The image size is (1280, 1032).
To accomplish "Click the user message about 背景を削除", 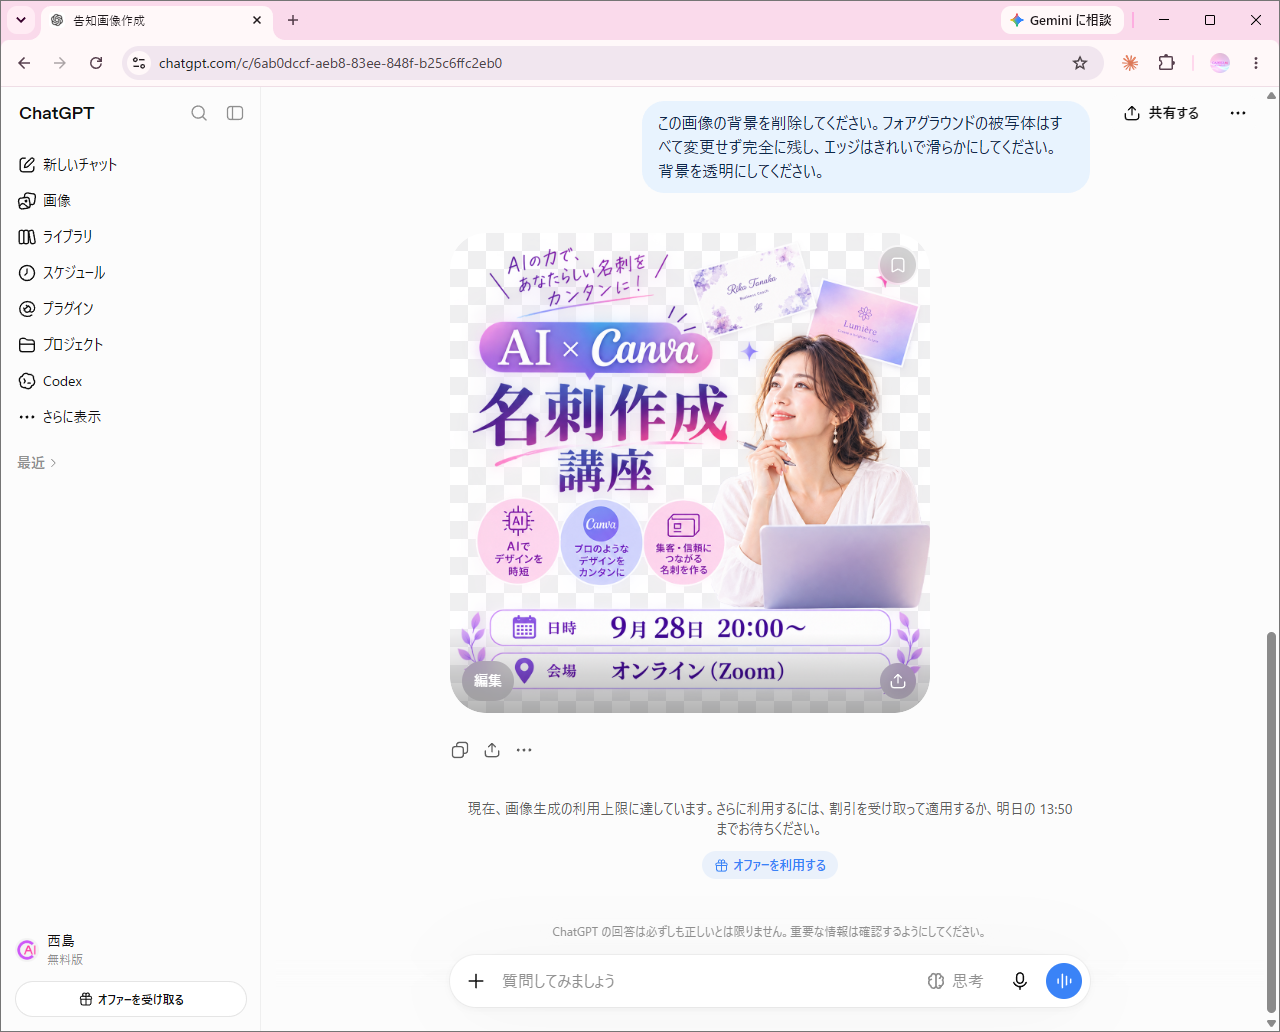I will [866, 147].
